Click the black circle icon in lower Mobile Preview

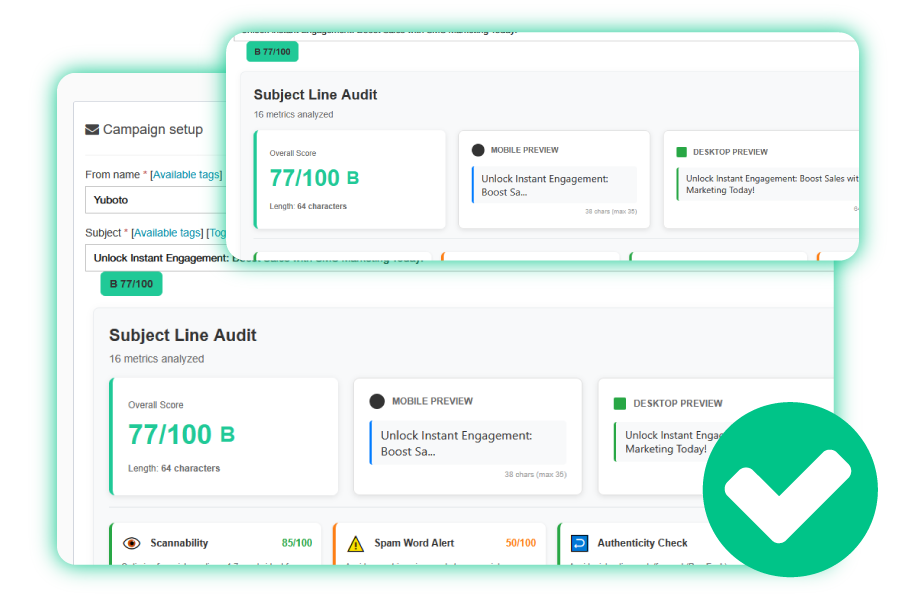tap(377, 401)
